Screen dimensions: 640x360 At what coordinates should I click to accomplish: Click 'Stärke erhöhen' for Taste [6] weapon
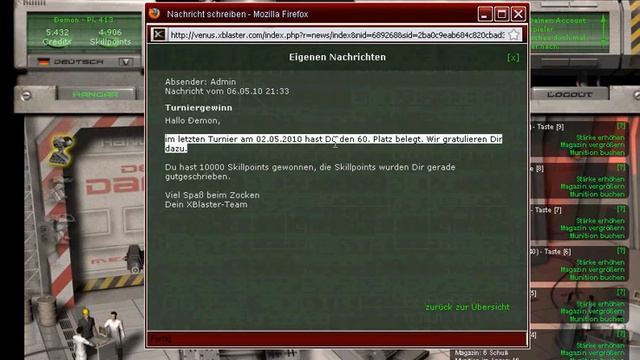[x=600, y=262]
